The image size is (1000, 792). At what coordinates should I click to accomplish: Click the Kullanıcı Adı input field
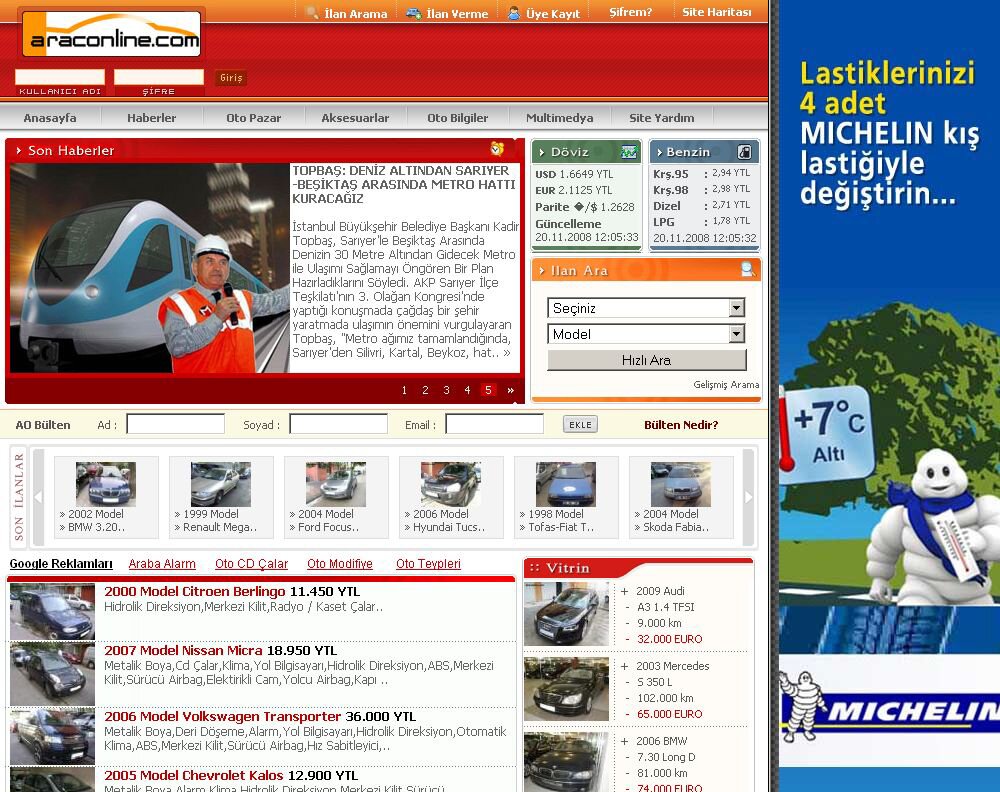60,77
